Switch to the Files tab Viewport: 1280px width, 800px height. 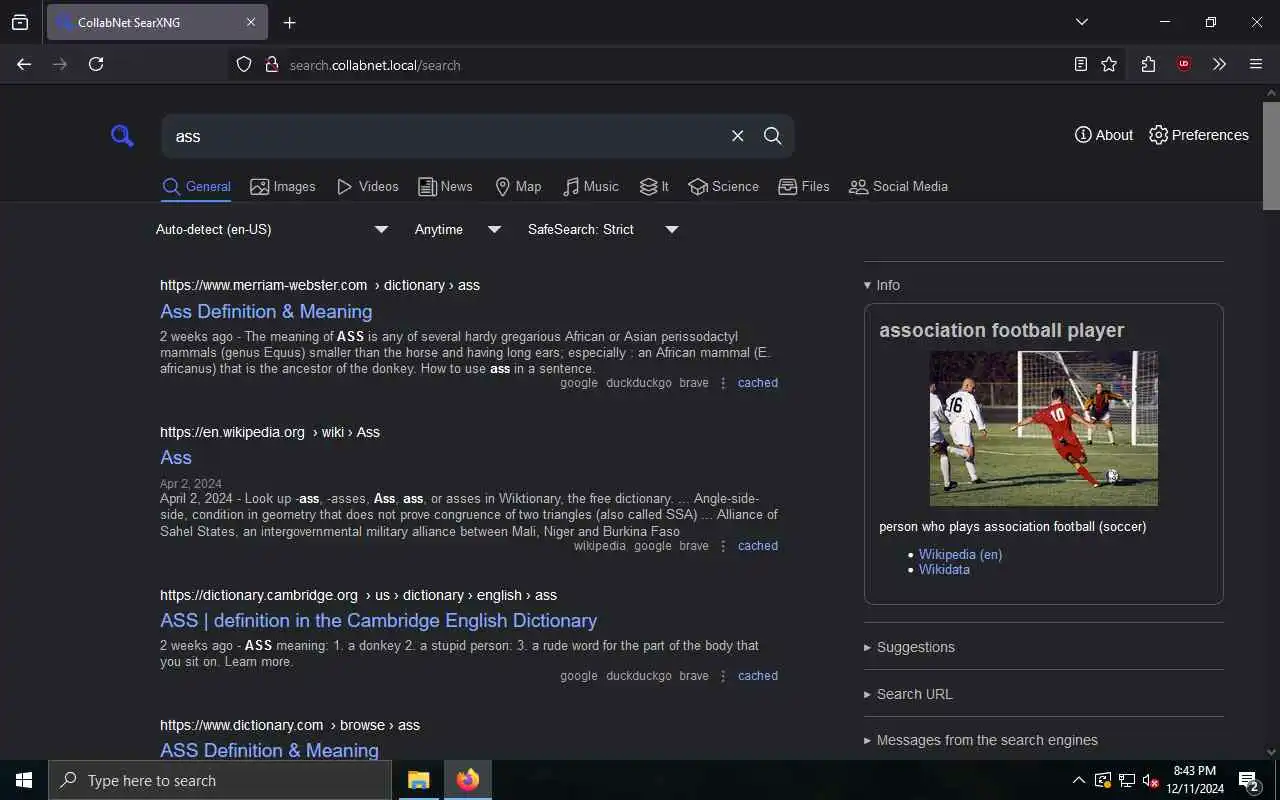[804, 187]
